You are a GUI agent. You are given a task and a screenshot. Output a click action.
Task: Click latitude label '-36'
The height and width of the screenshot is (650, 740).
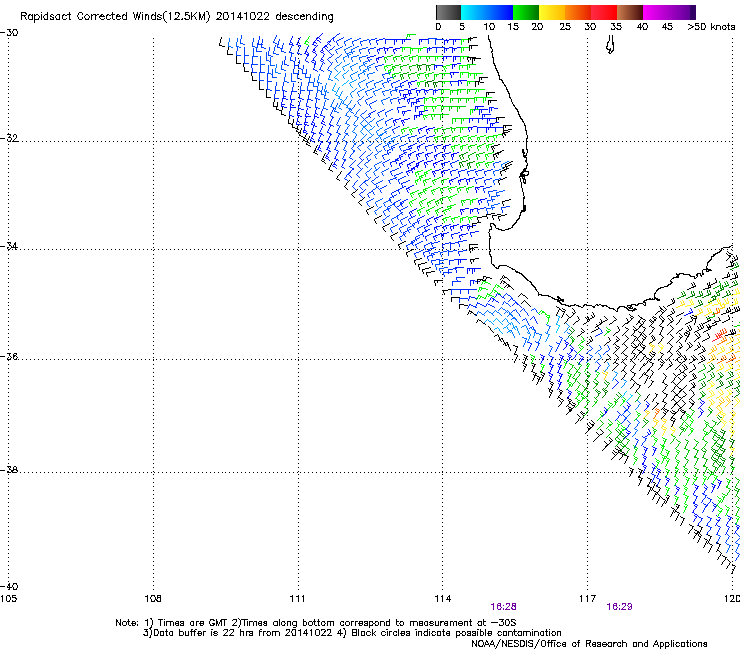9,356
